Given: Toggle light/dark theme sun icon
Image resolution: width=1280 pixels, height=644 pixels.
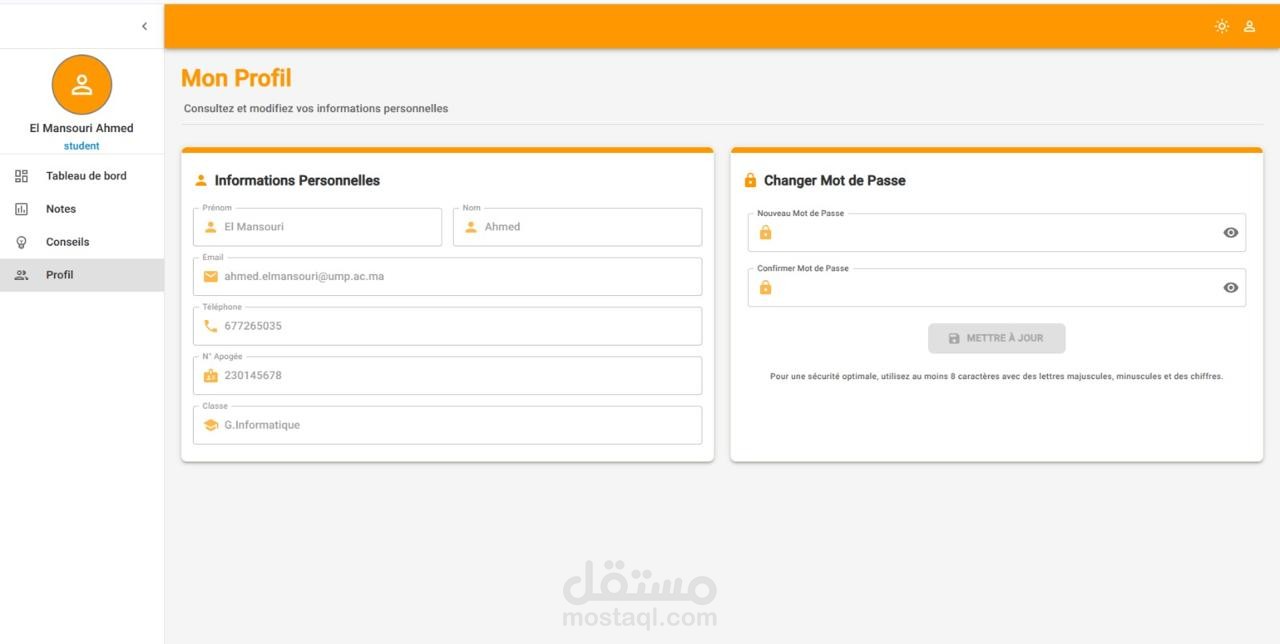Looking at the screenshot, I should click(x=1222, y=26).
